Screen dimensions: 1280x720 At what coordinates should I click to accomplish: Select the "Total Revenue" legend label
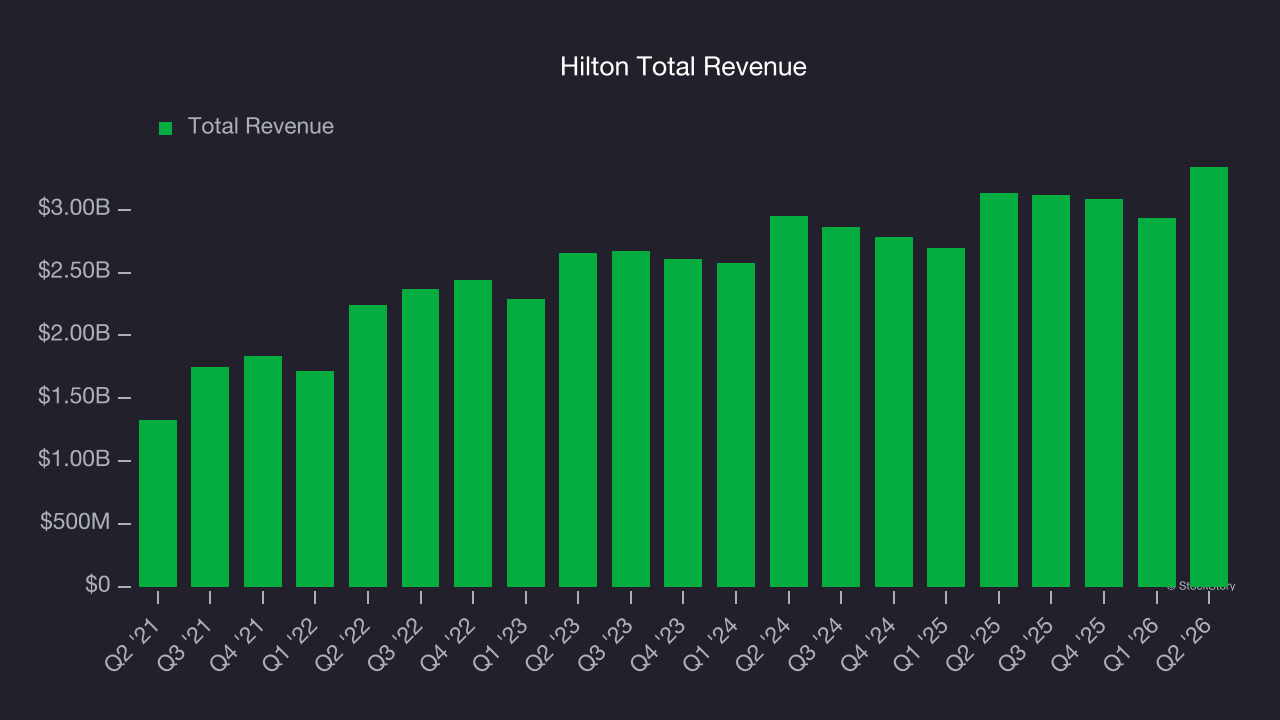click(x=261, y=127)
